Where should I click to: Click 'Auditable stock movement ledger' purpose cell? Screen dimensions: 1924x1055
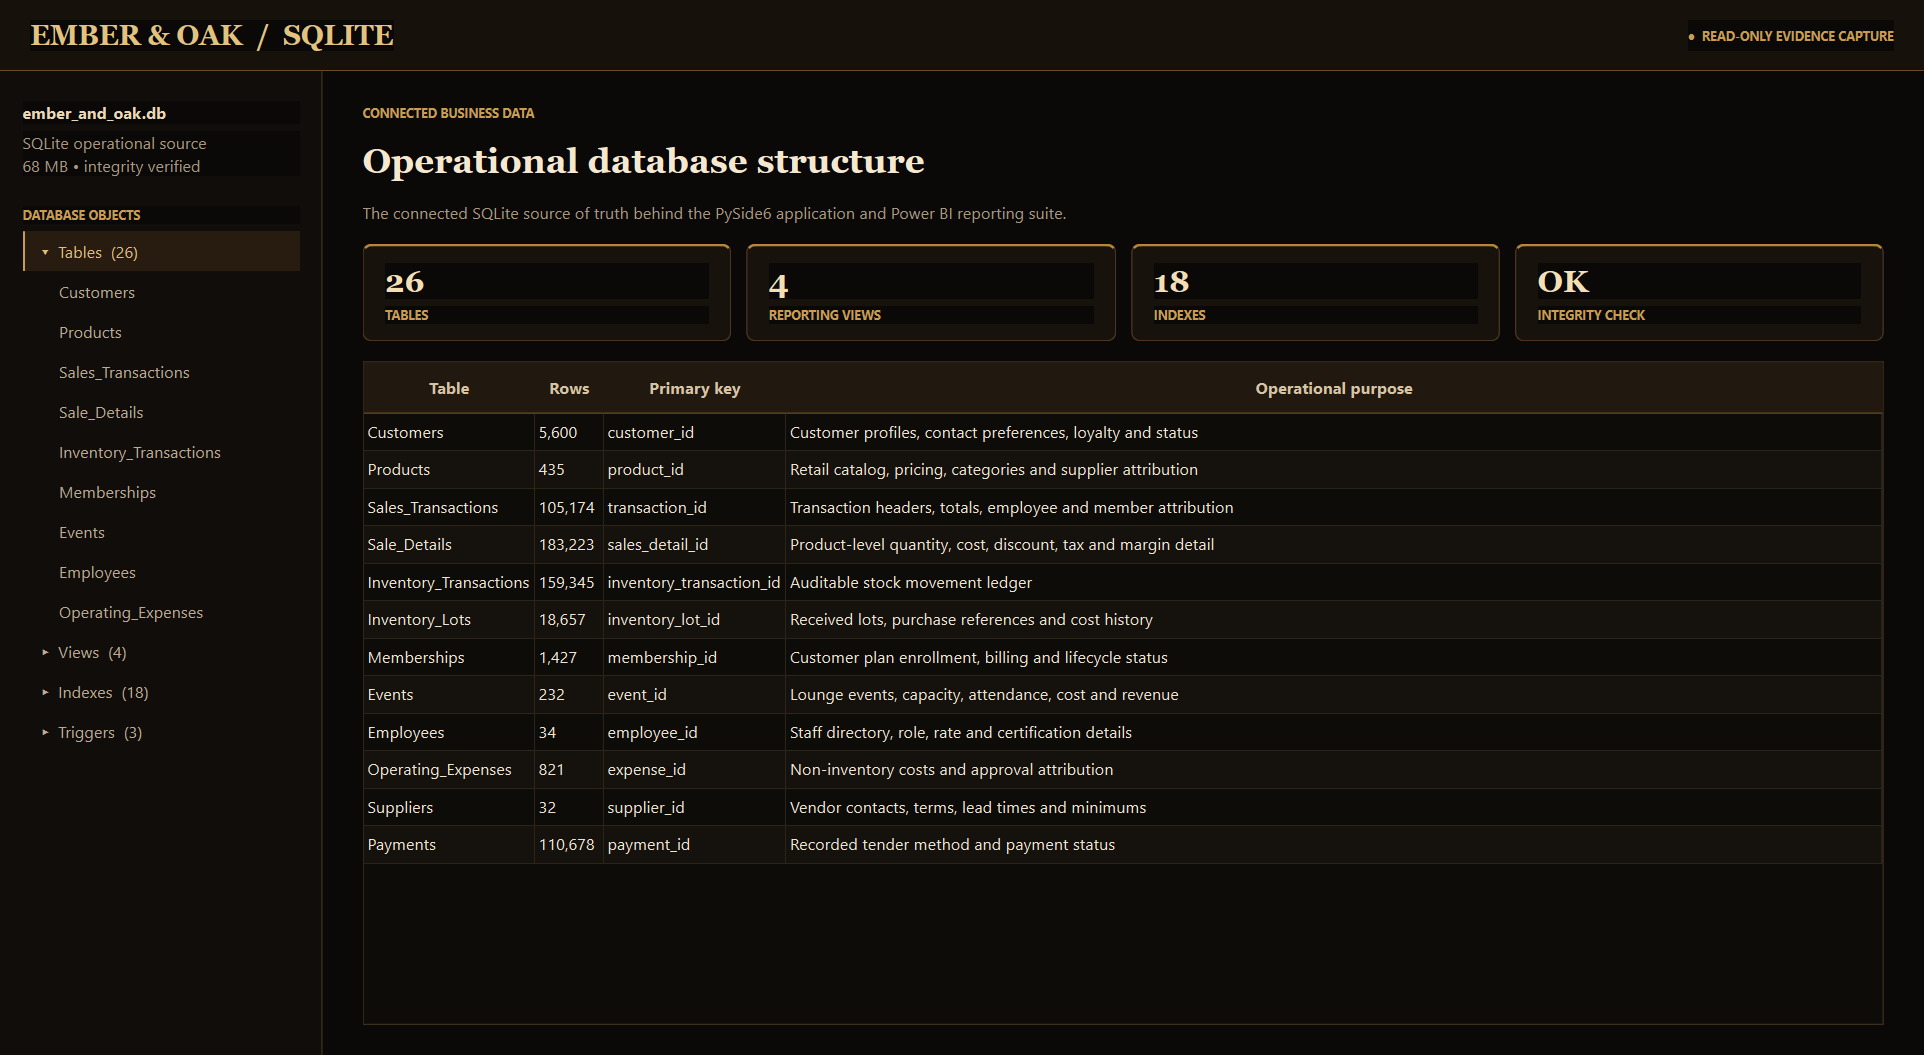1334,582
